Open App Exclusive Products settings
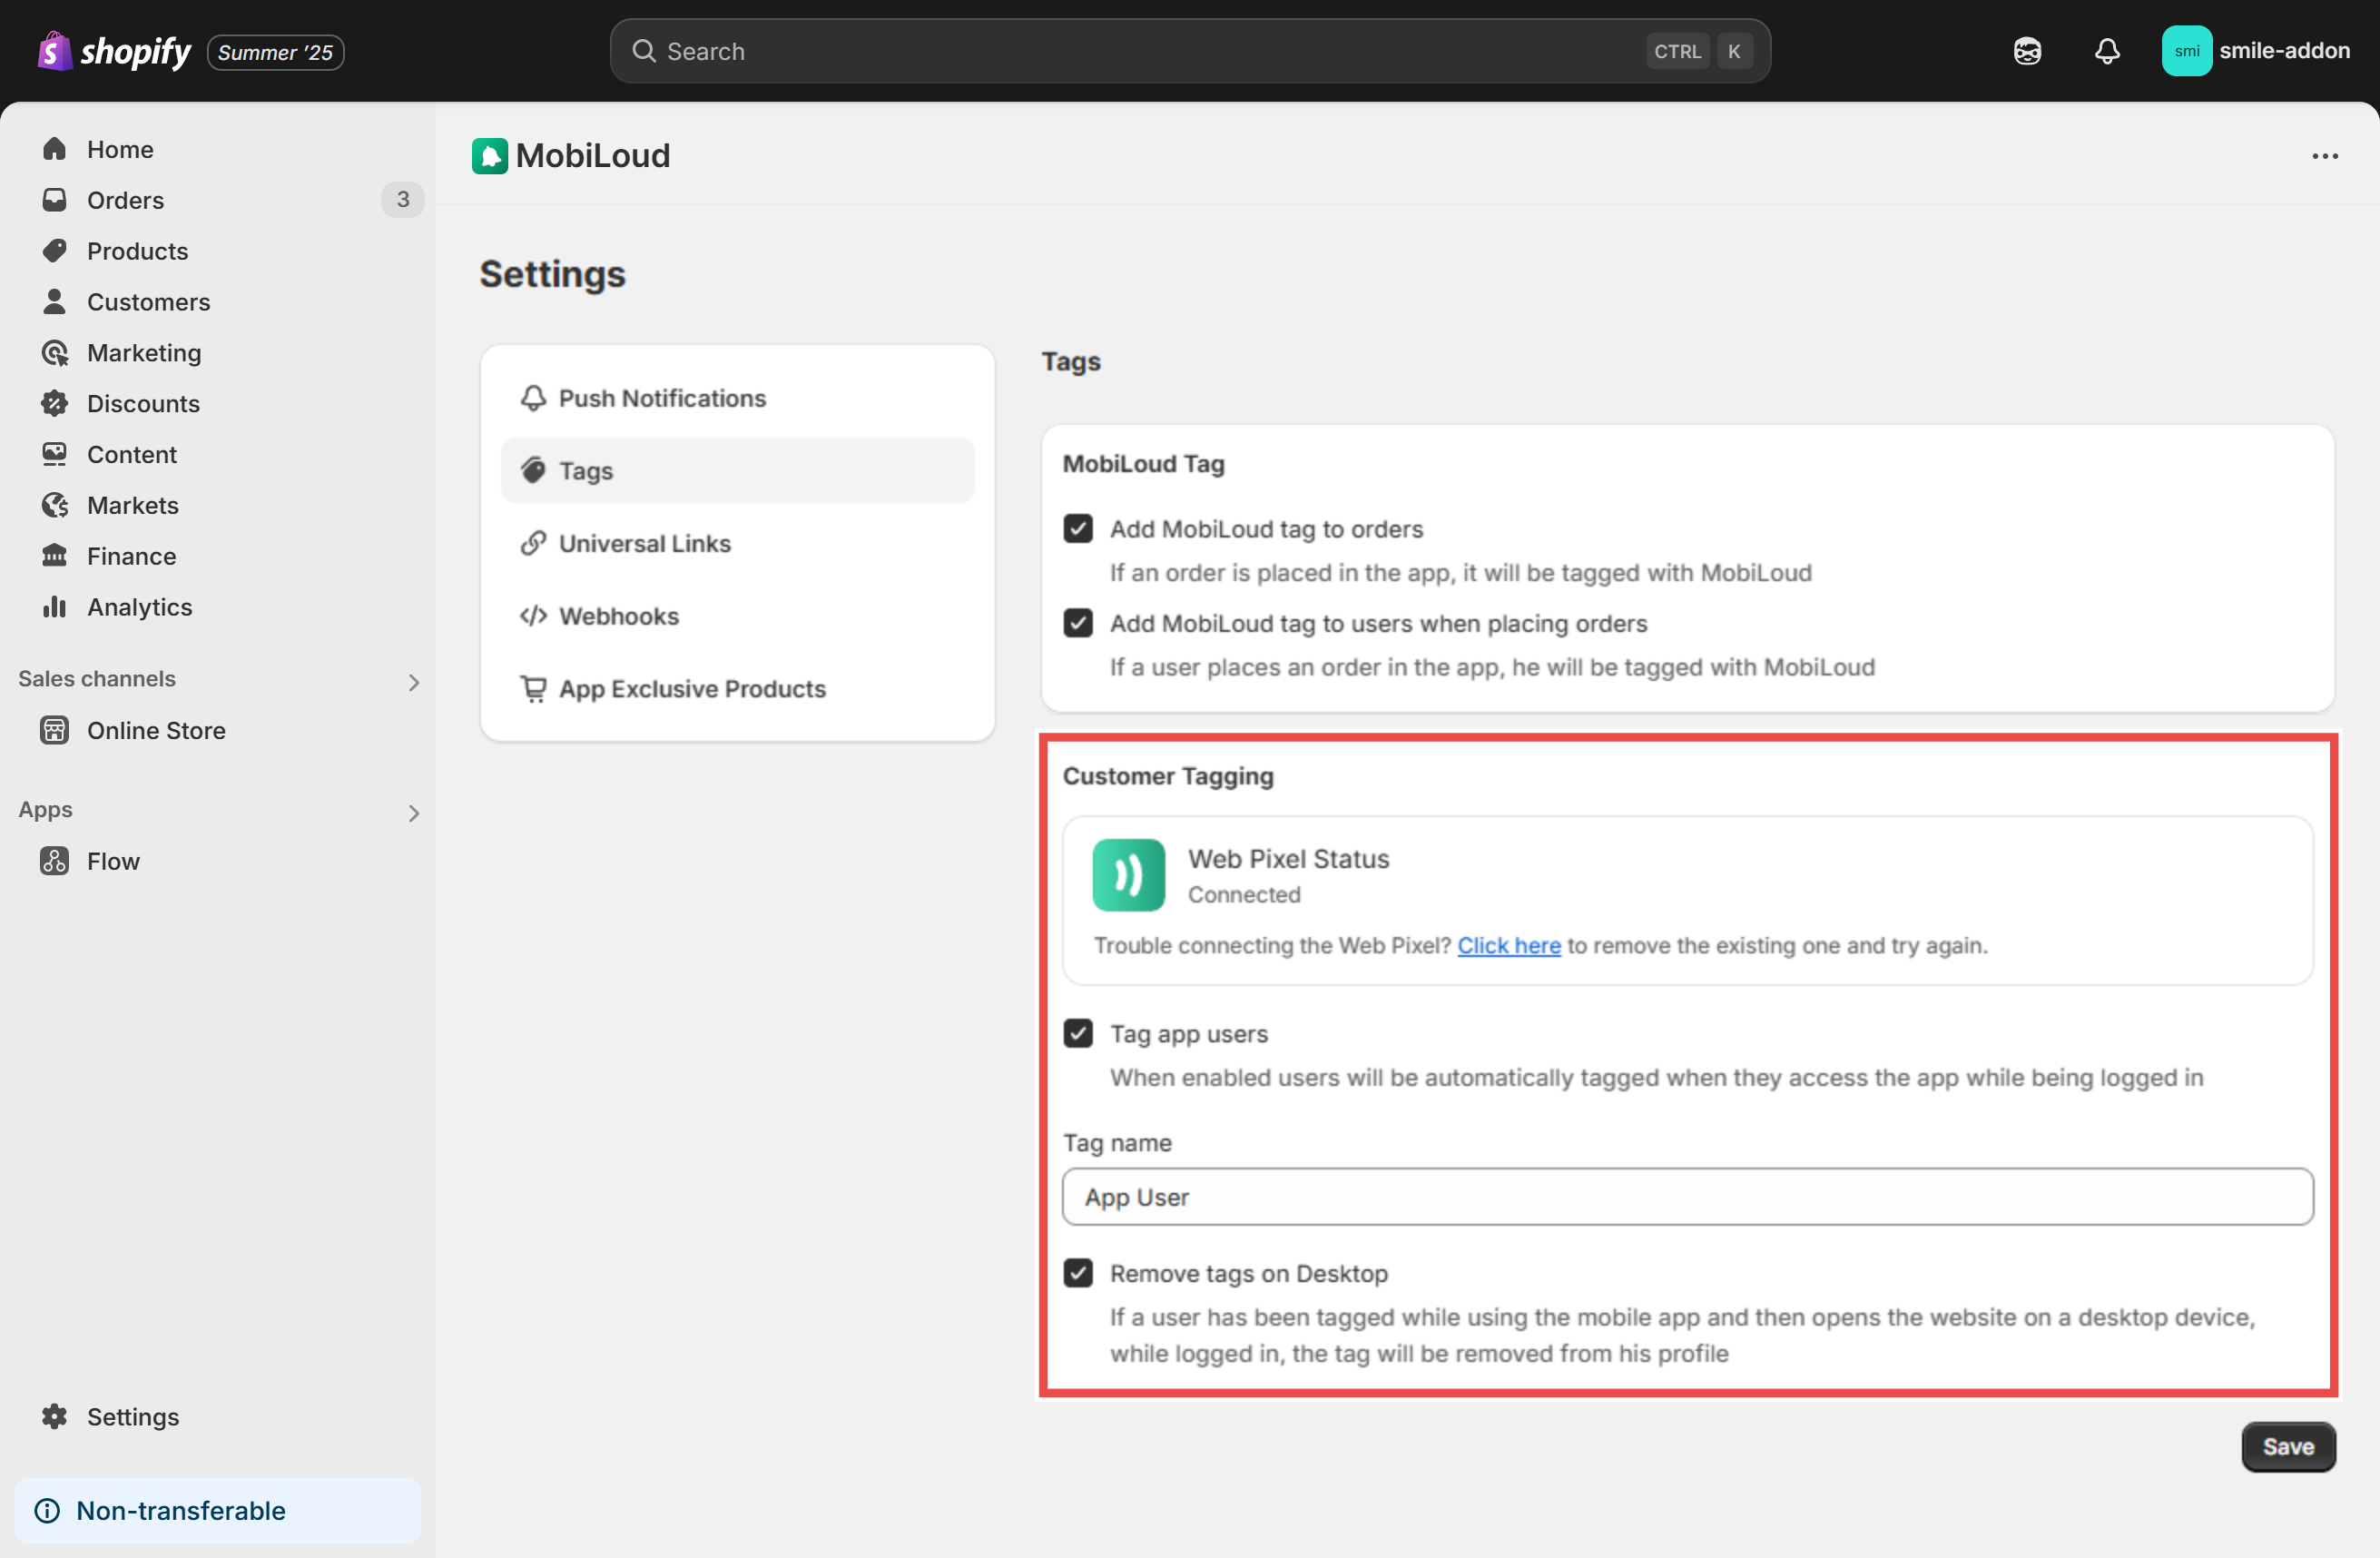The image size is (2380, 1558). [x=737, y=689]
